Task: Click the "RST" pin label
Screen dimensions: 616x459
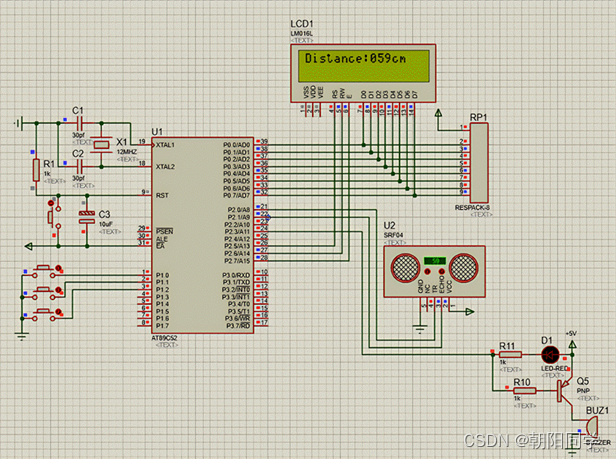Action: pyautogui.click(x=162, y=195)
